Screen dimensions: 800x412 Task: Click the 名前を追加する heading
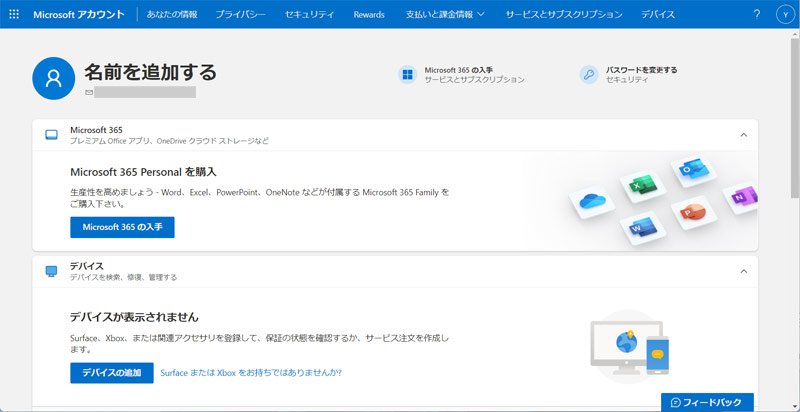point(151,72)
